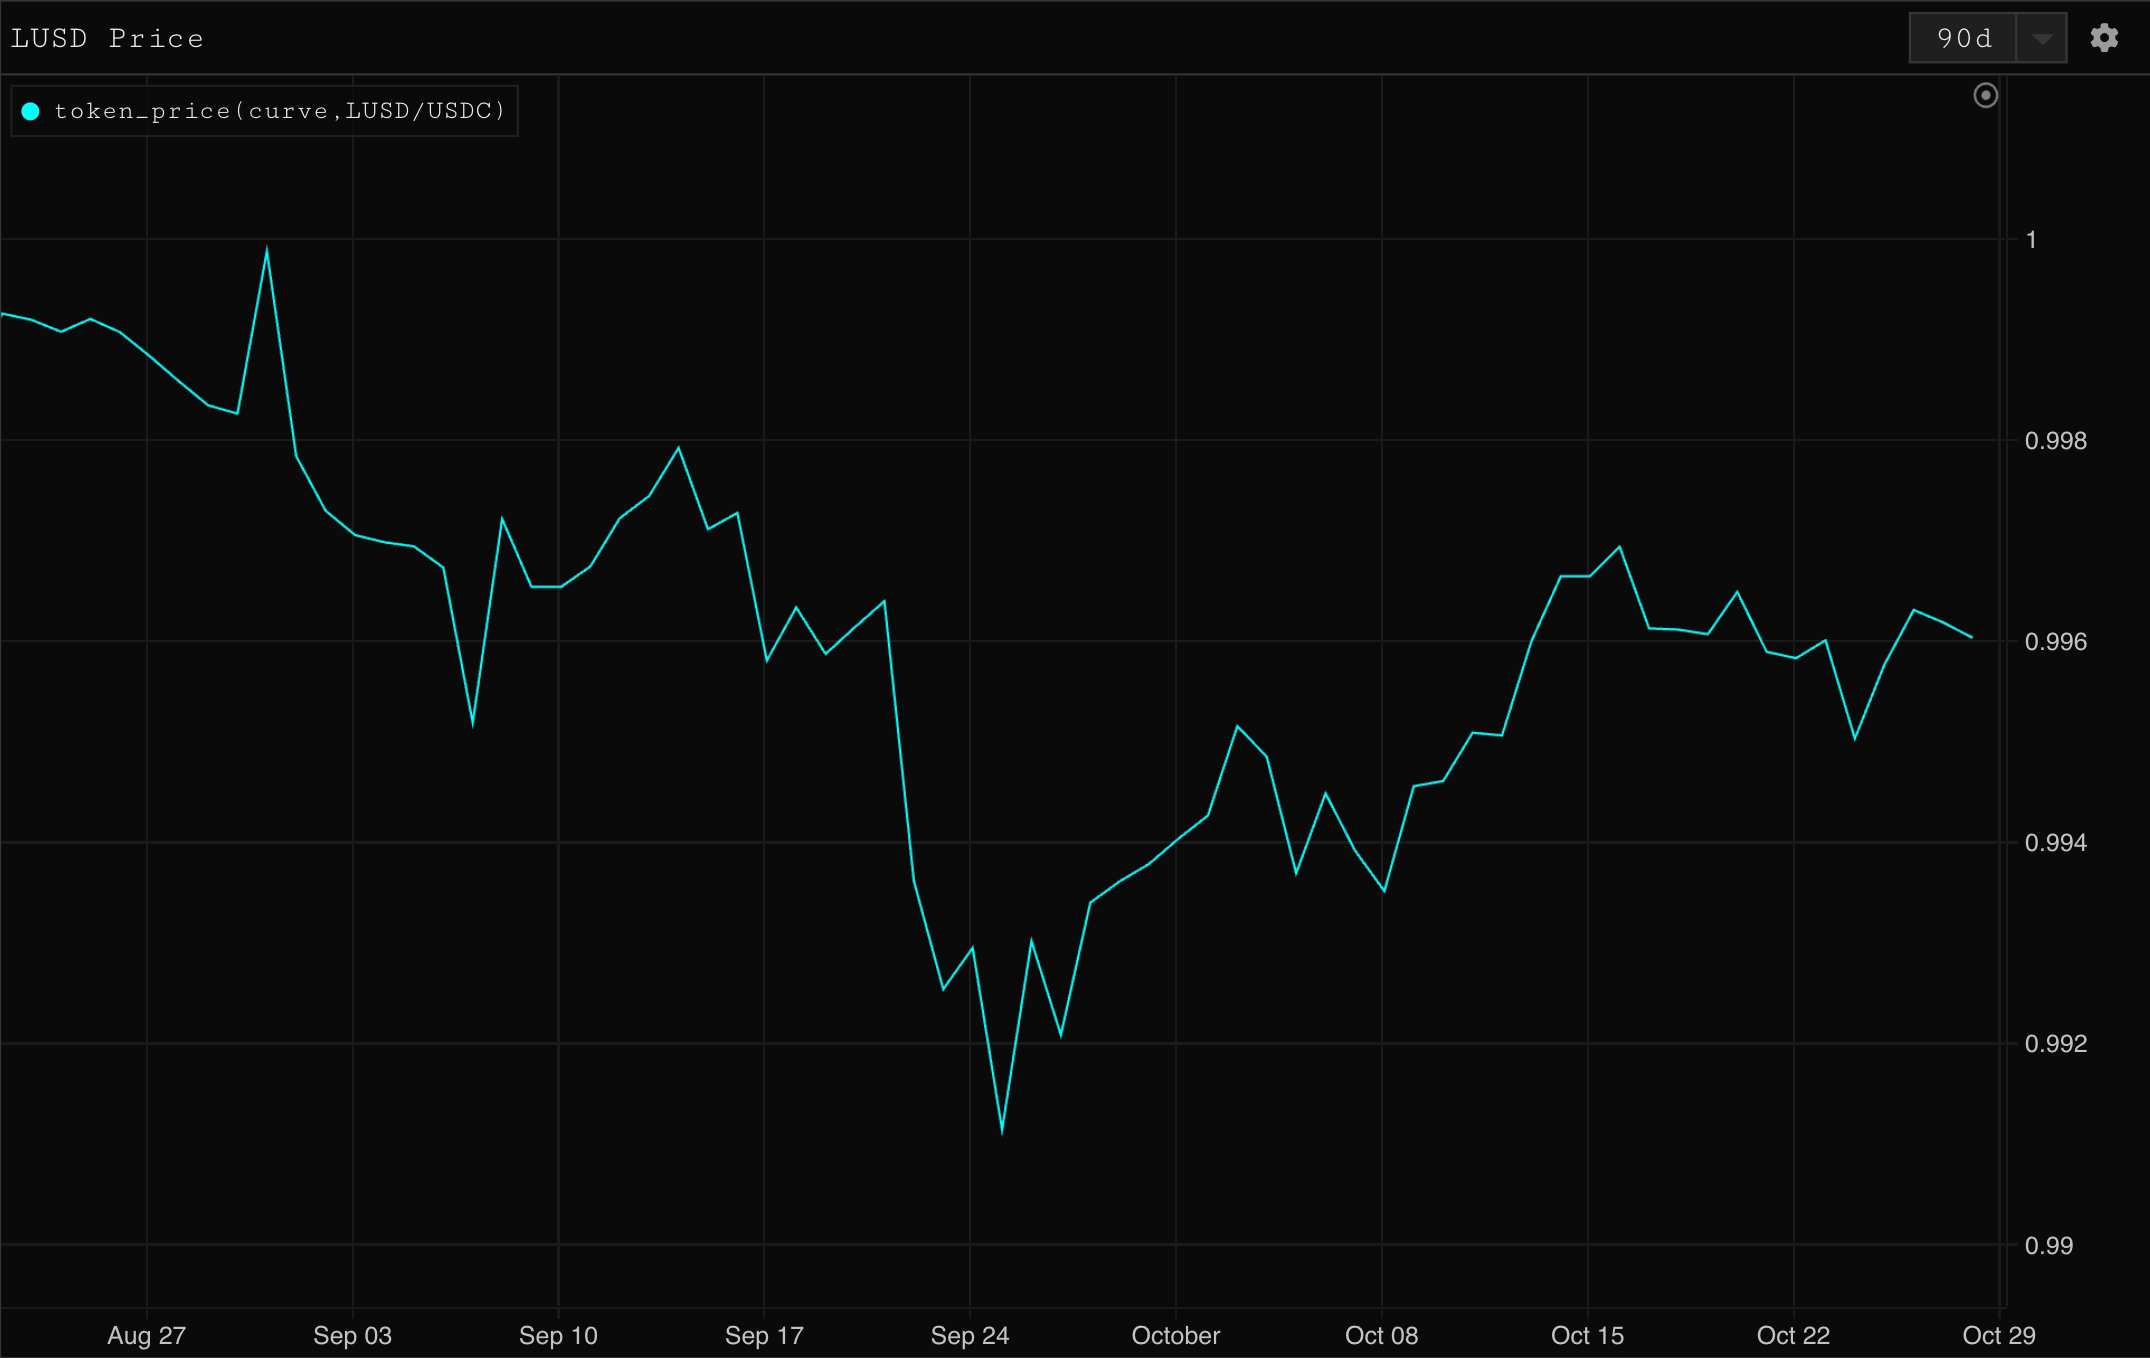Click the LUSD Price panel title
The height and width of the screenshot is (1358, 2150).
pyautogui.click(x=107, y=39)
